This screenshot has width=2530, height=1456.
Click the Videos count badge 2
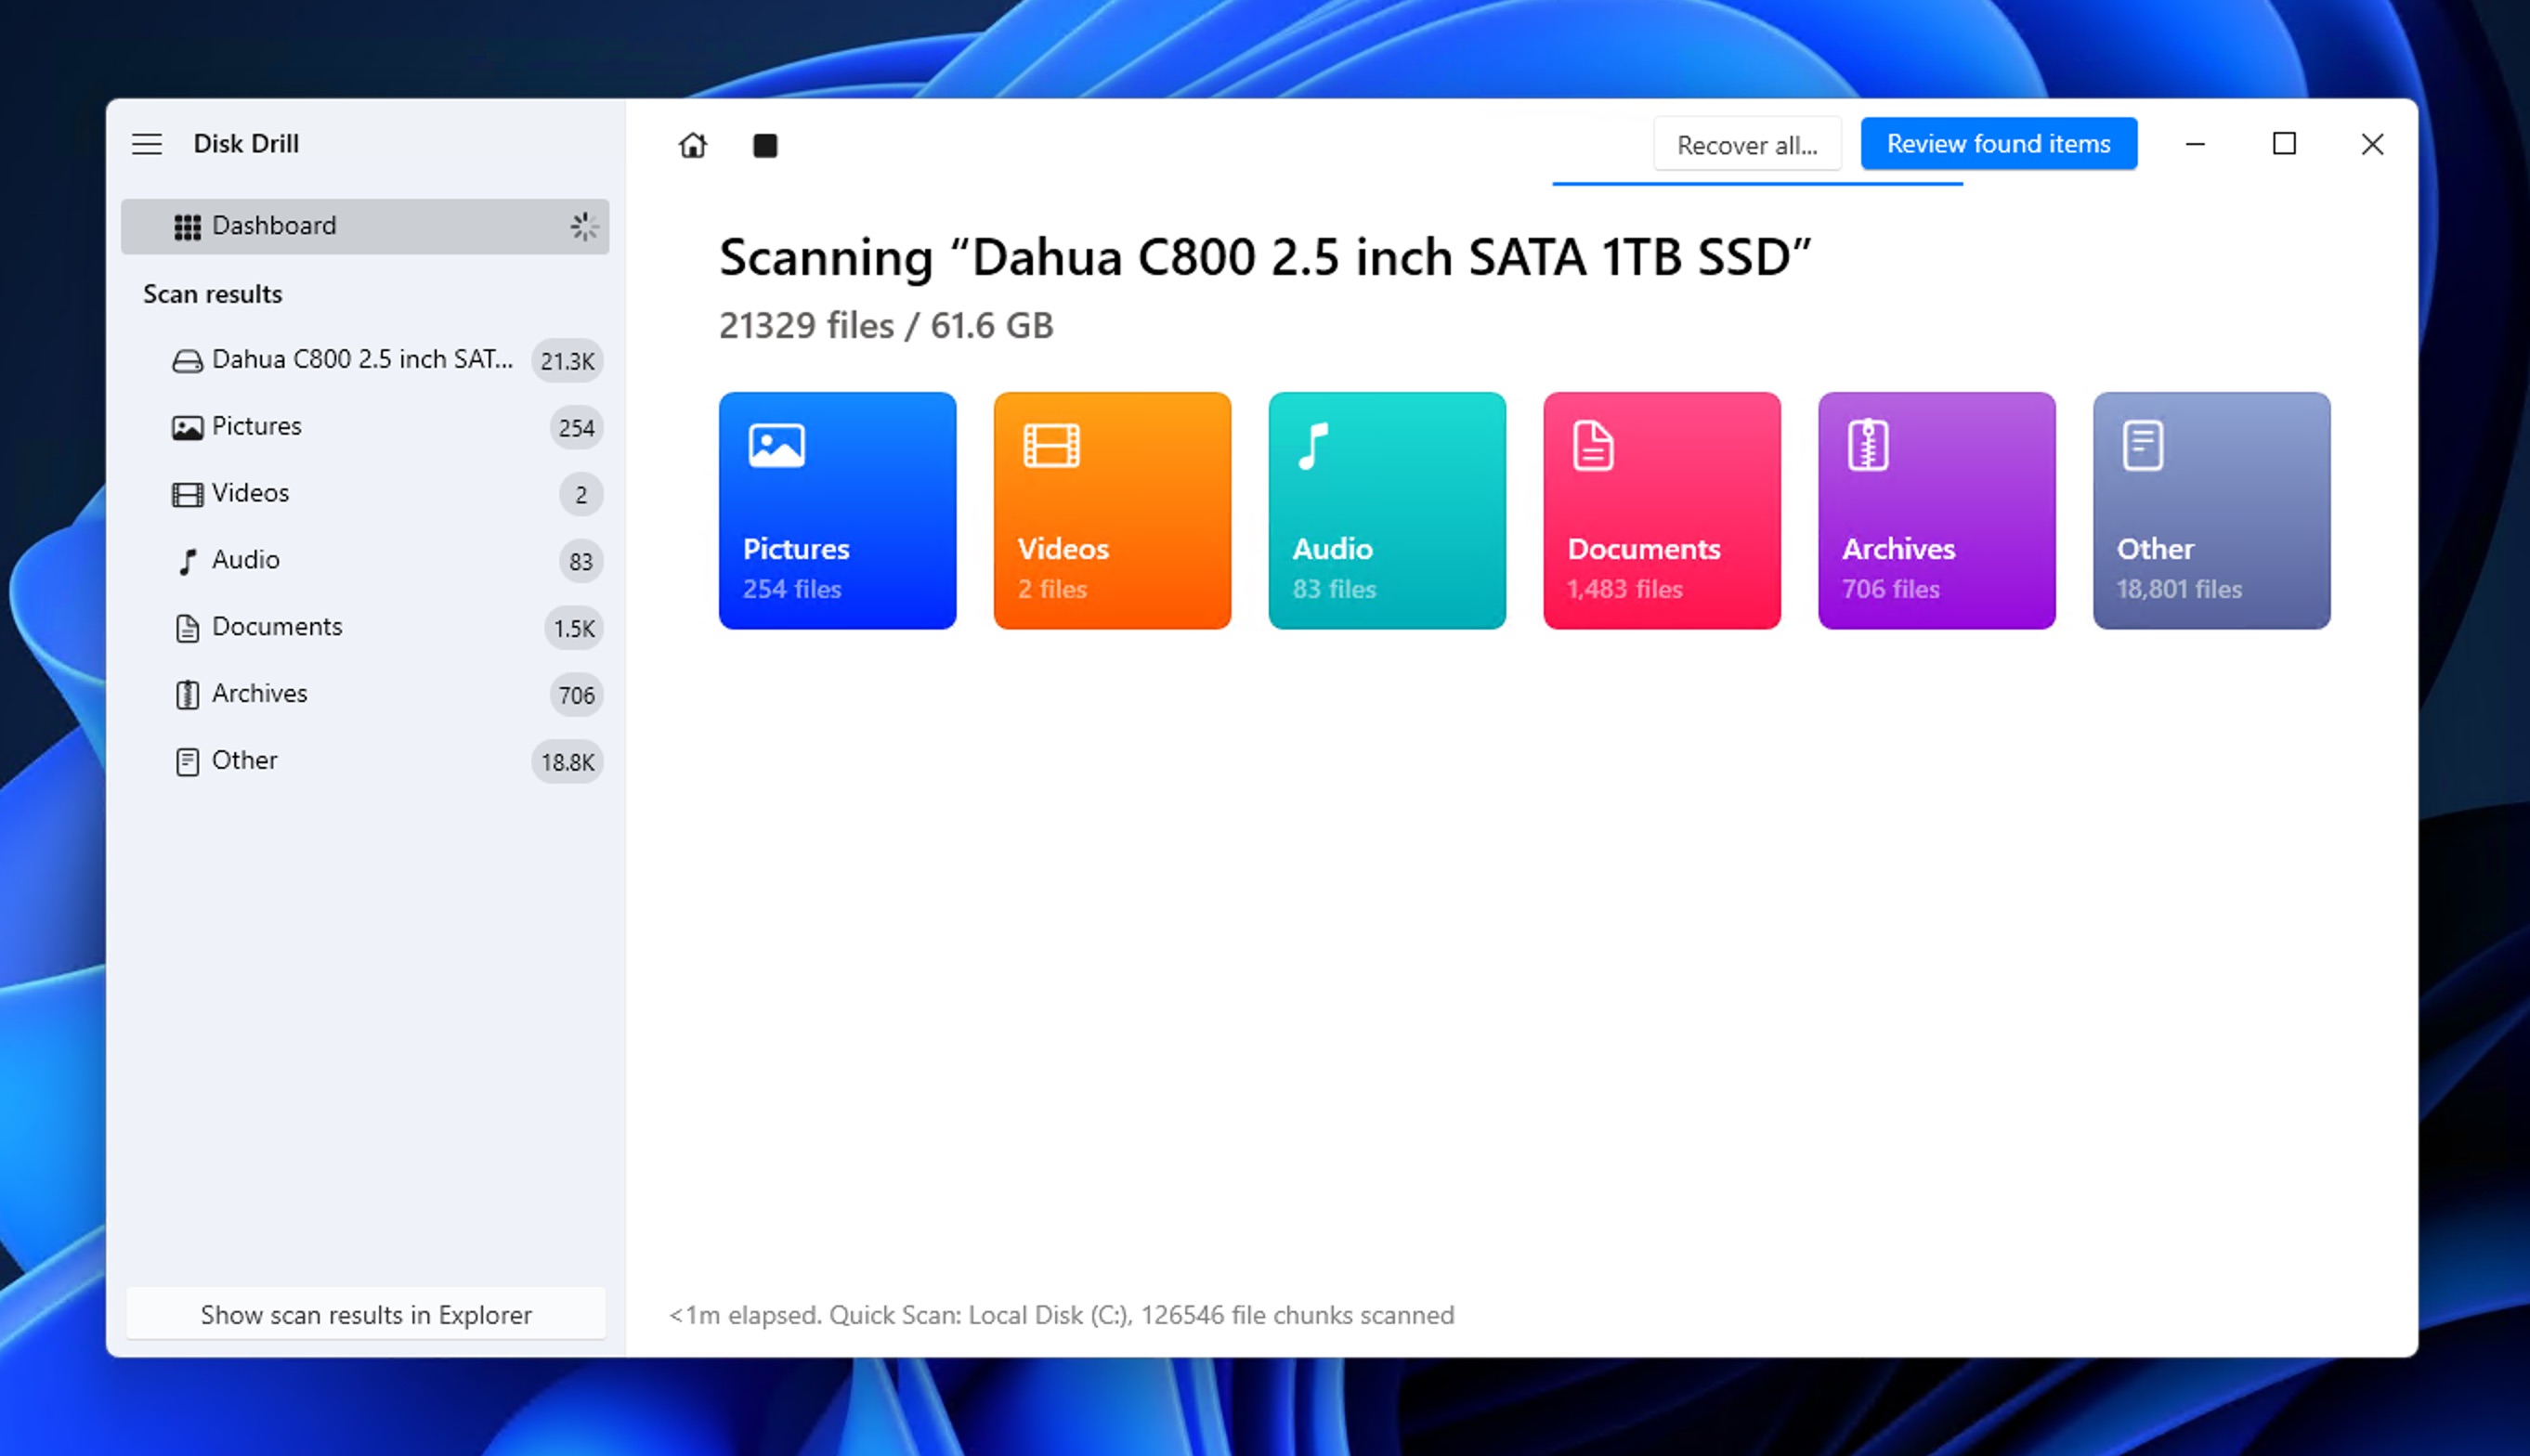(x=581, y=495)
